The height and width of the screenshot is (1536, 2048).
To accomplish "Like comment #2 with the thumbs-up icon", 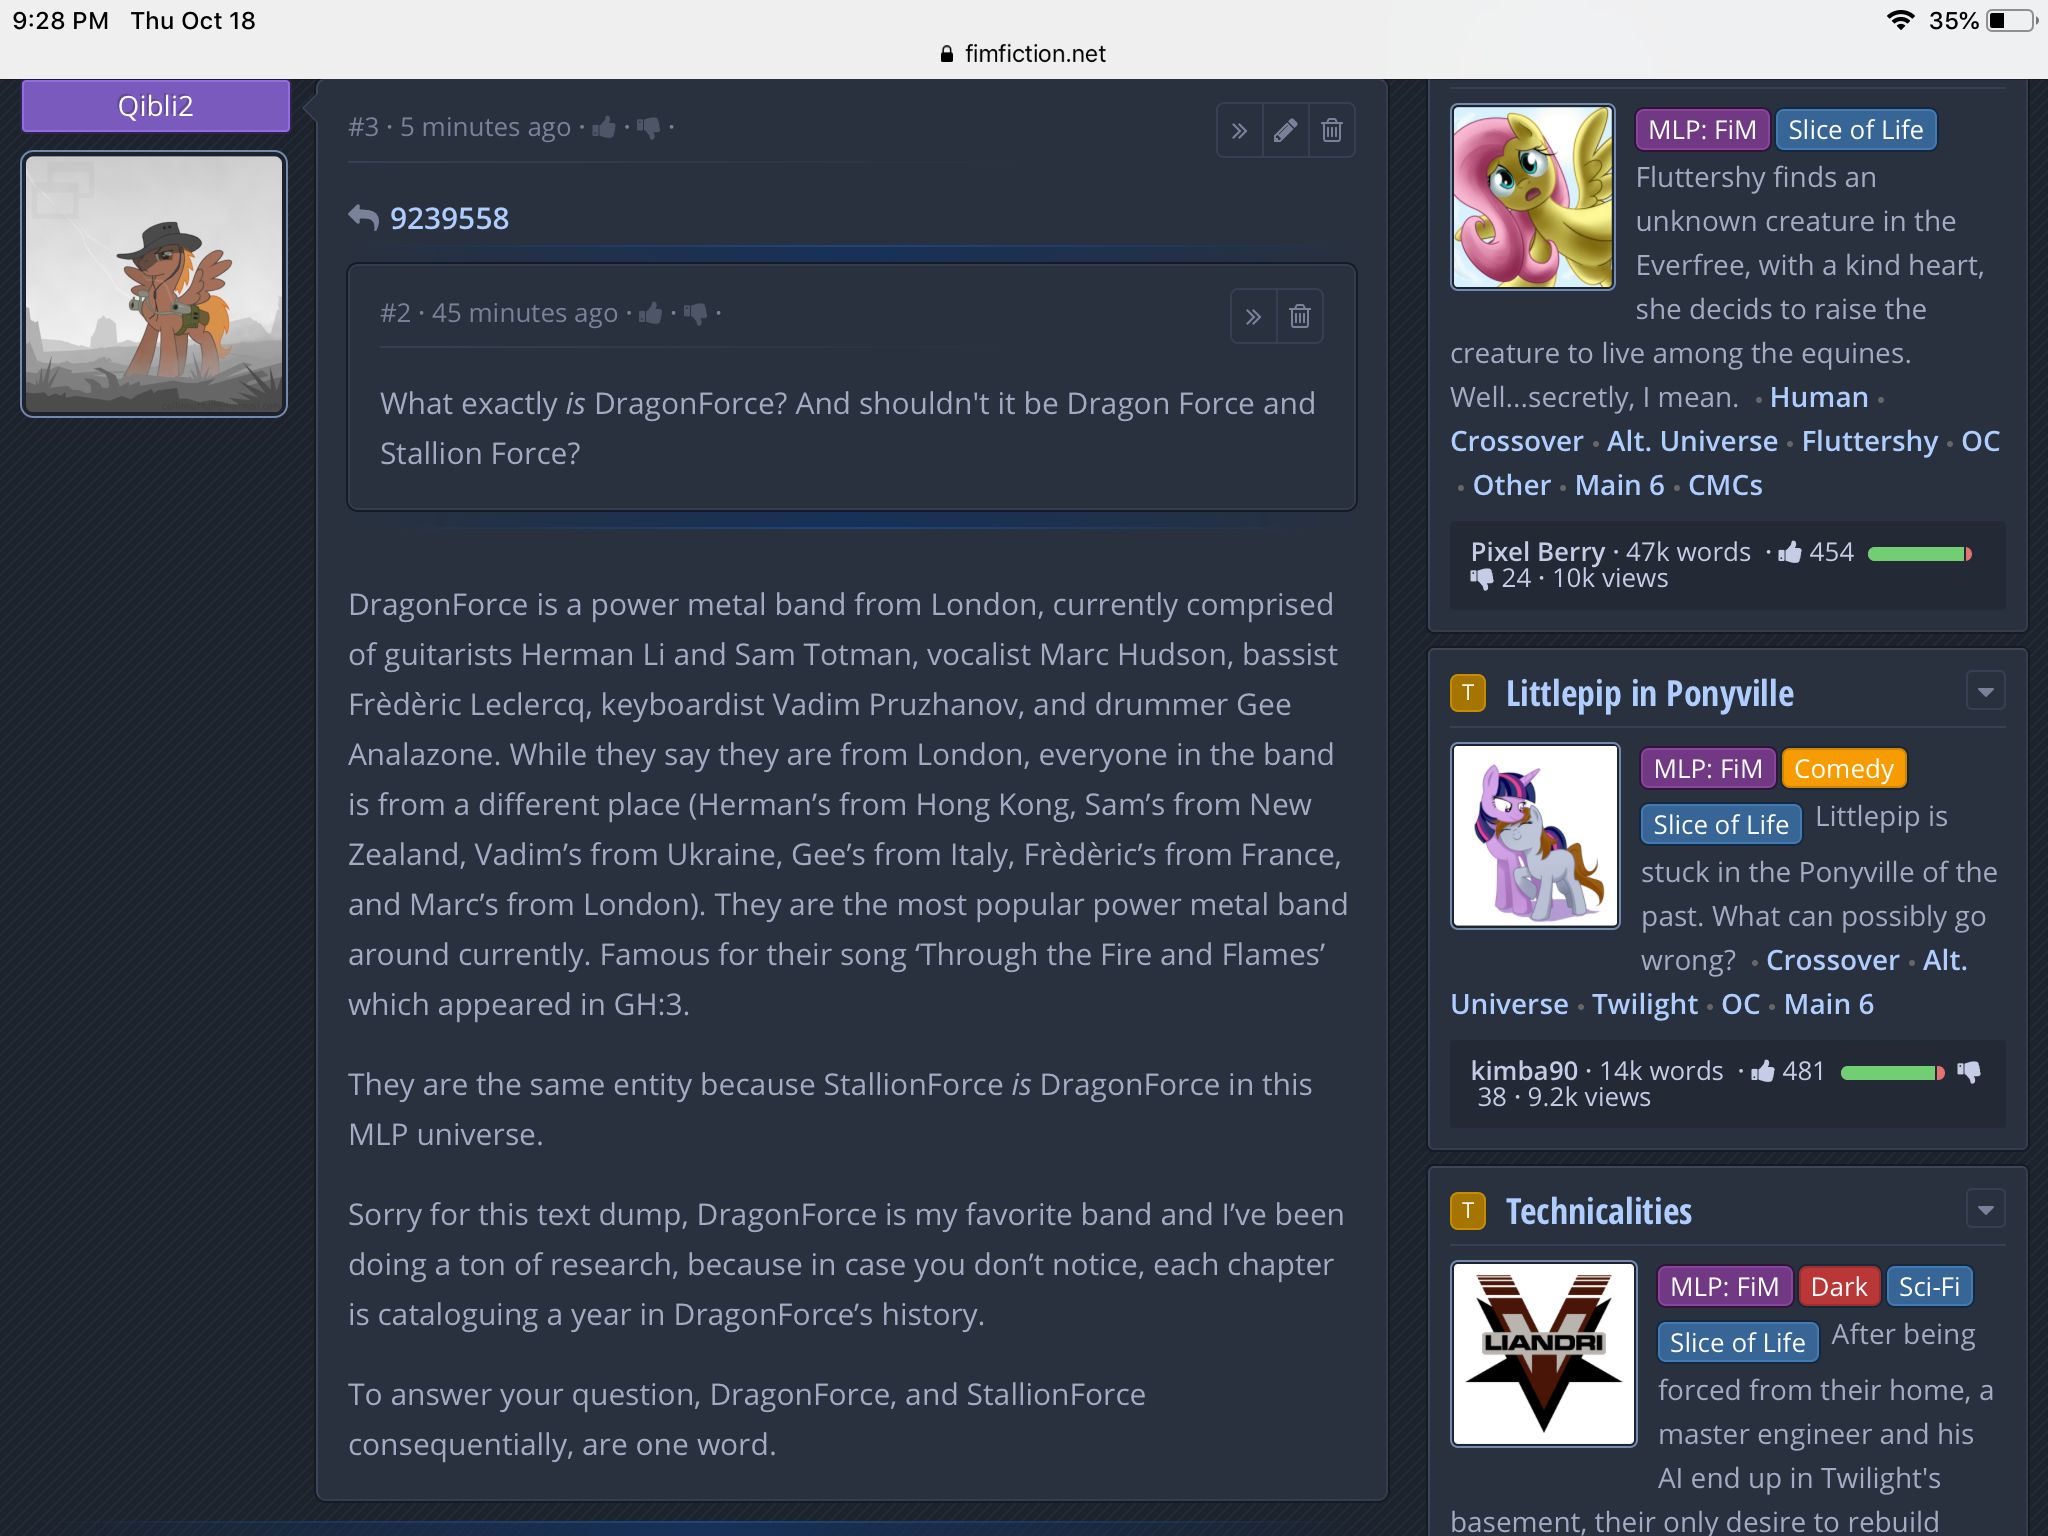I will pyautogui.click(x=651, y=313).
